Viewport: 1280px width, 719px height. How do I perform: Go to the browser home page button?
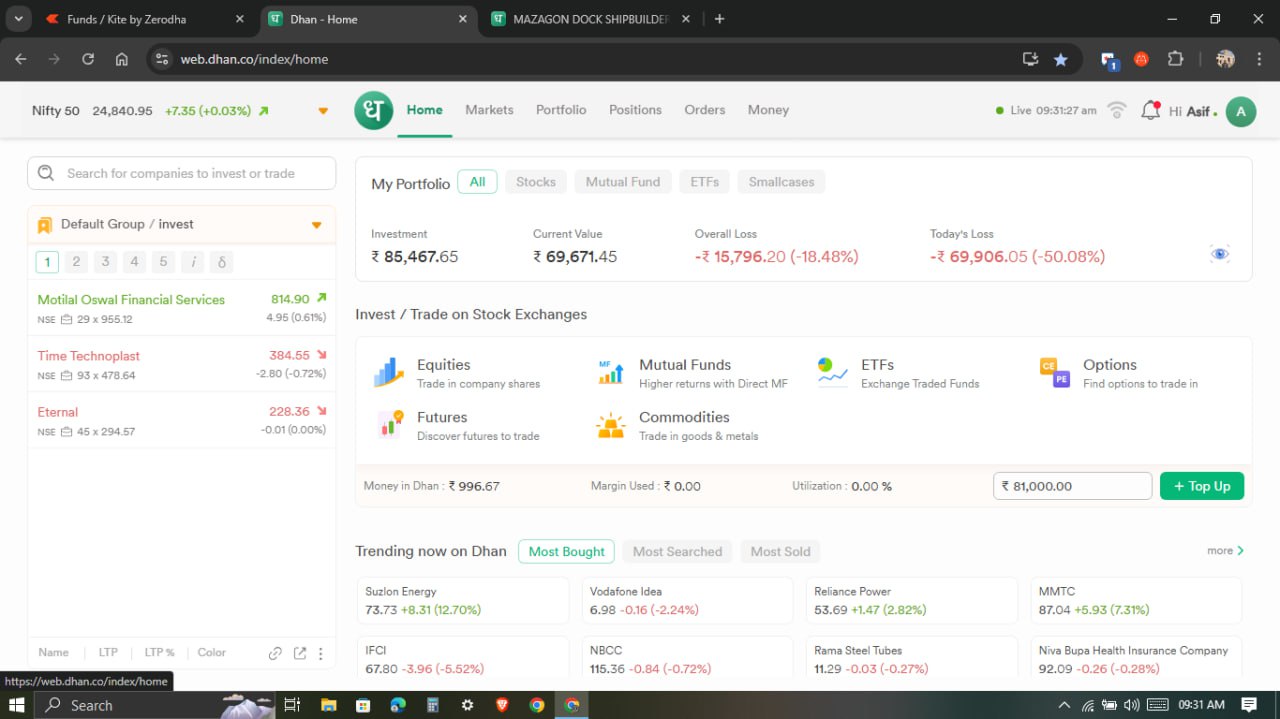point(122,59)
